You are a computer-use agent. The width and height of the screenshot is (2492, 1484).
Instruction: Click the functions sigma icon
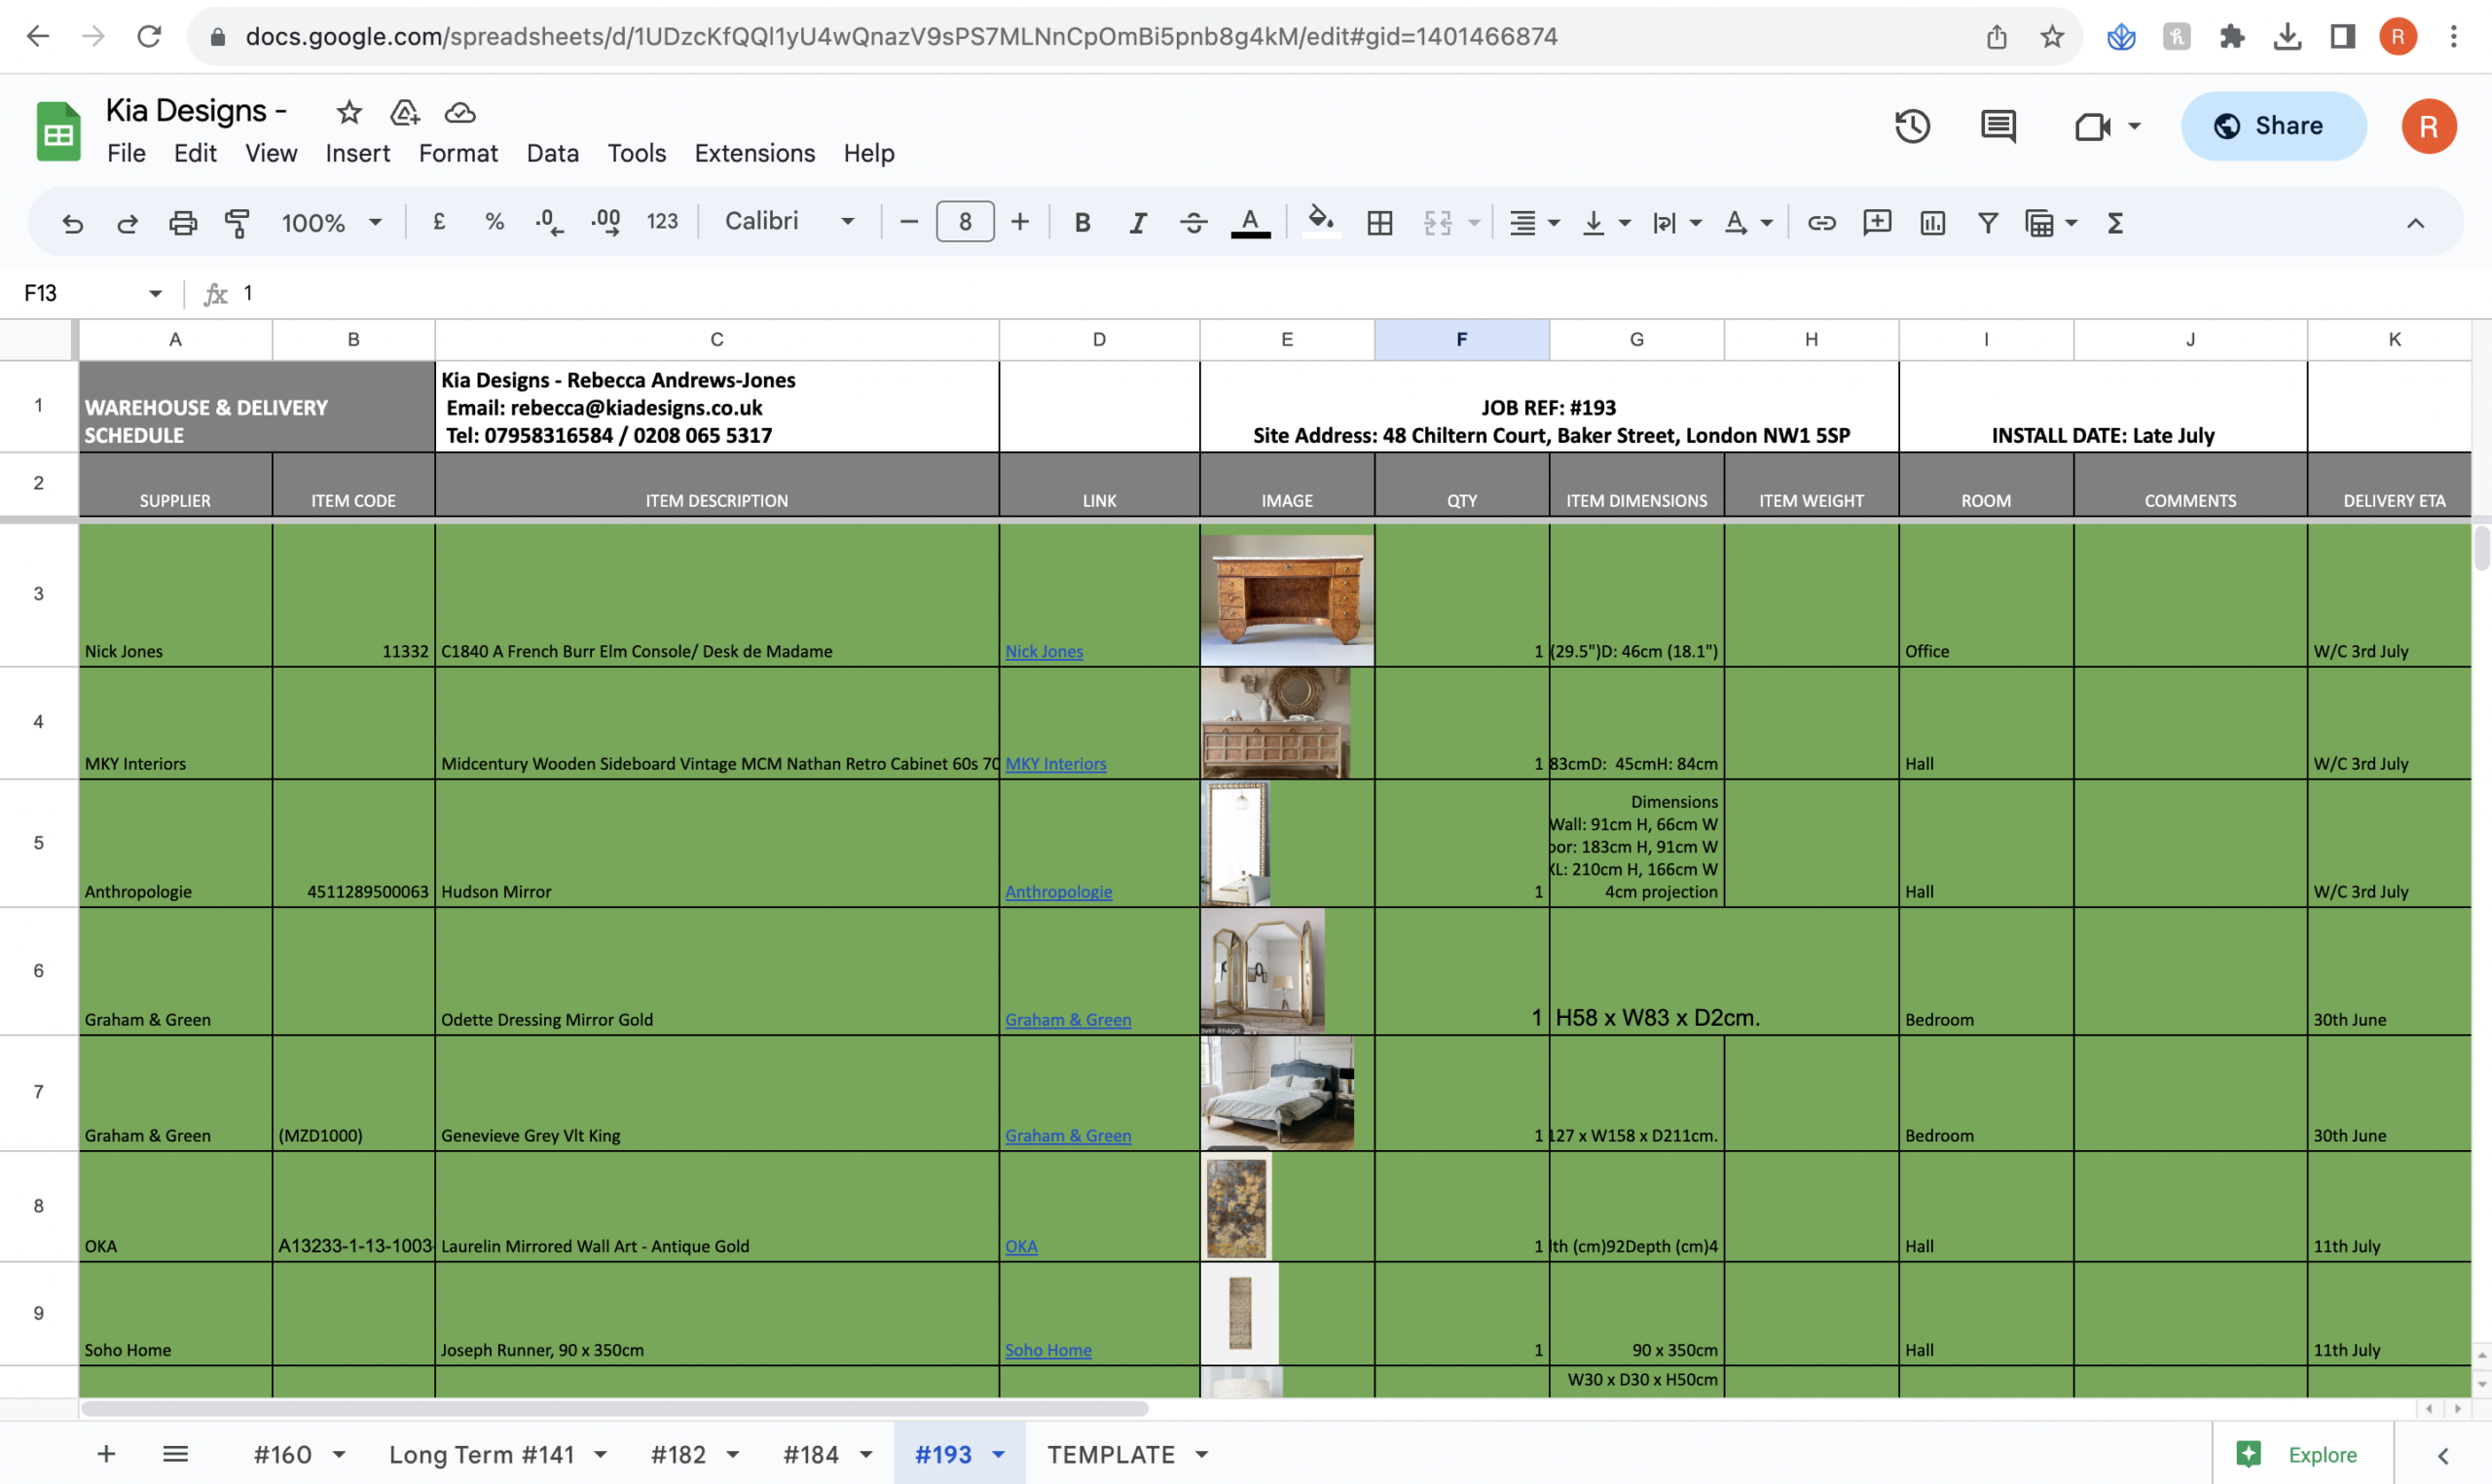click(x=2115, y=222)
